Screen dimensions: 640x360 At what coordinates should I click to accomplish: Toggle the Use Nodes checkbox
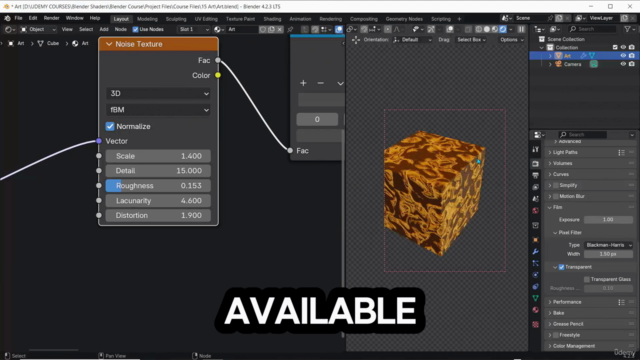(136, 29)
